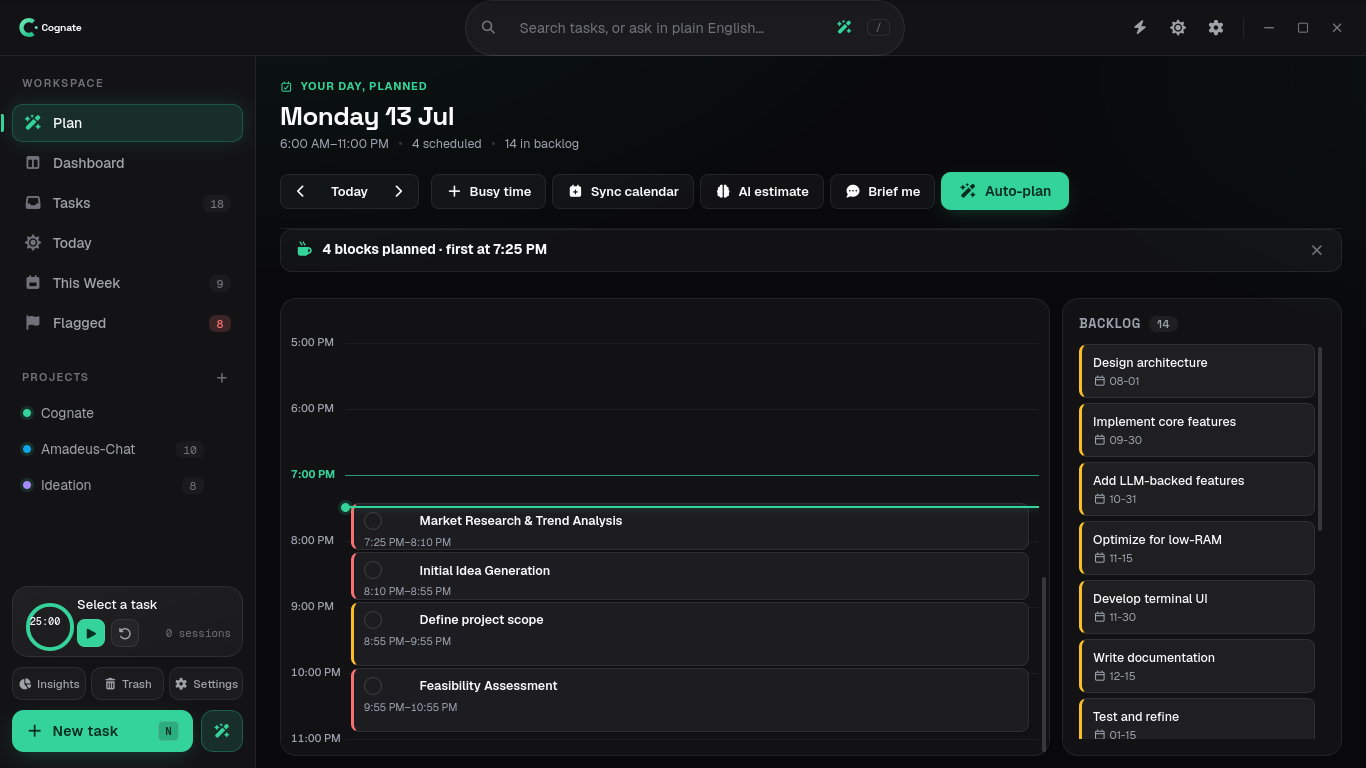
Task: Open the Plan view
Action: (127, 123)
